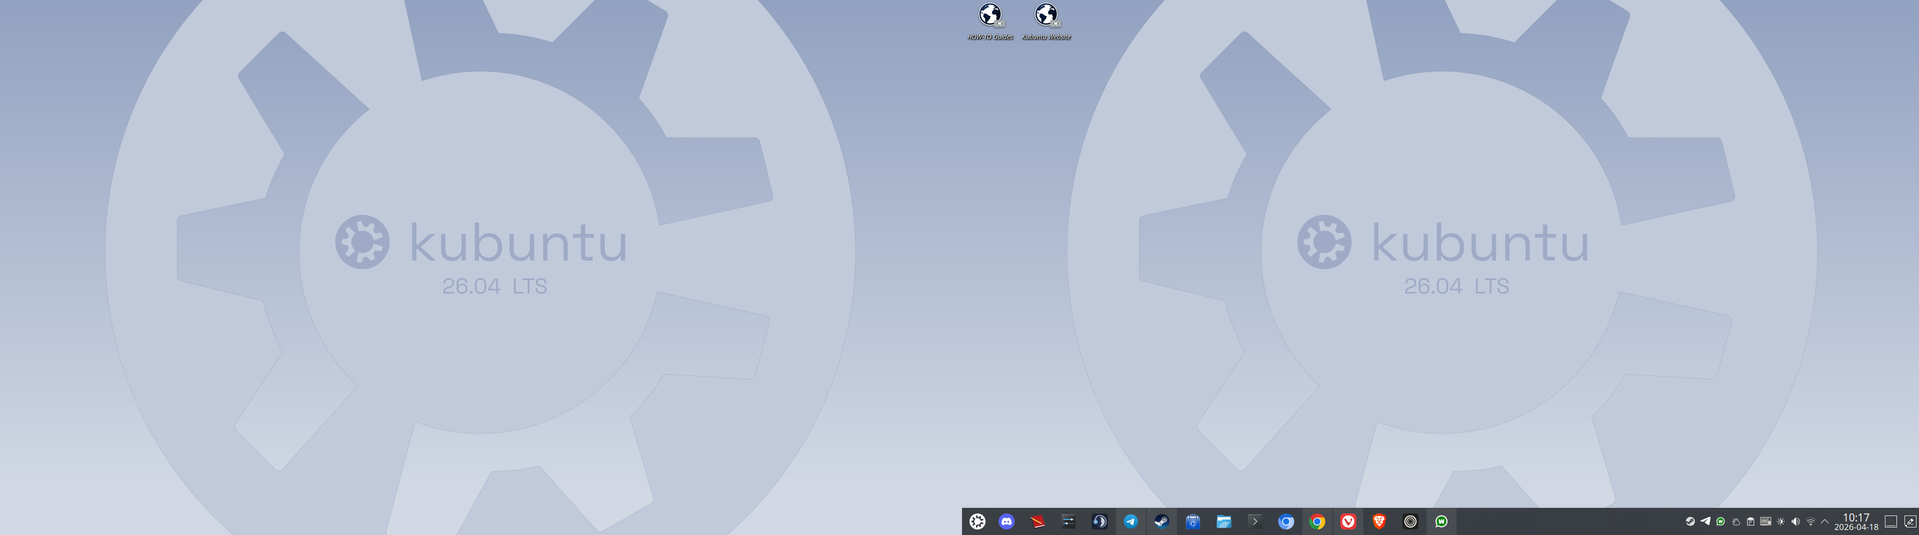Open System Settings sliders icon in taskbar
The width and height of the screenshot is (1919, 535).
[x=1068, y=521]
